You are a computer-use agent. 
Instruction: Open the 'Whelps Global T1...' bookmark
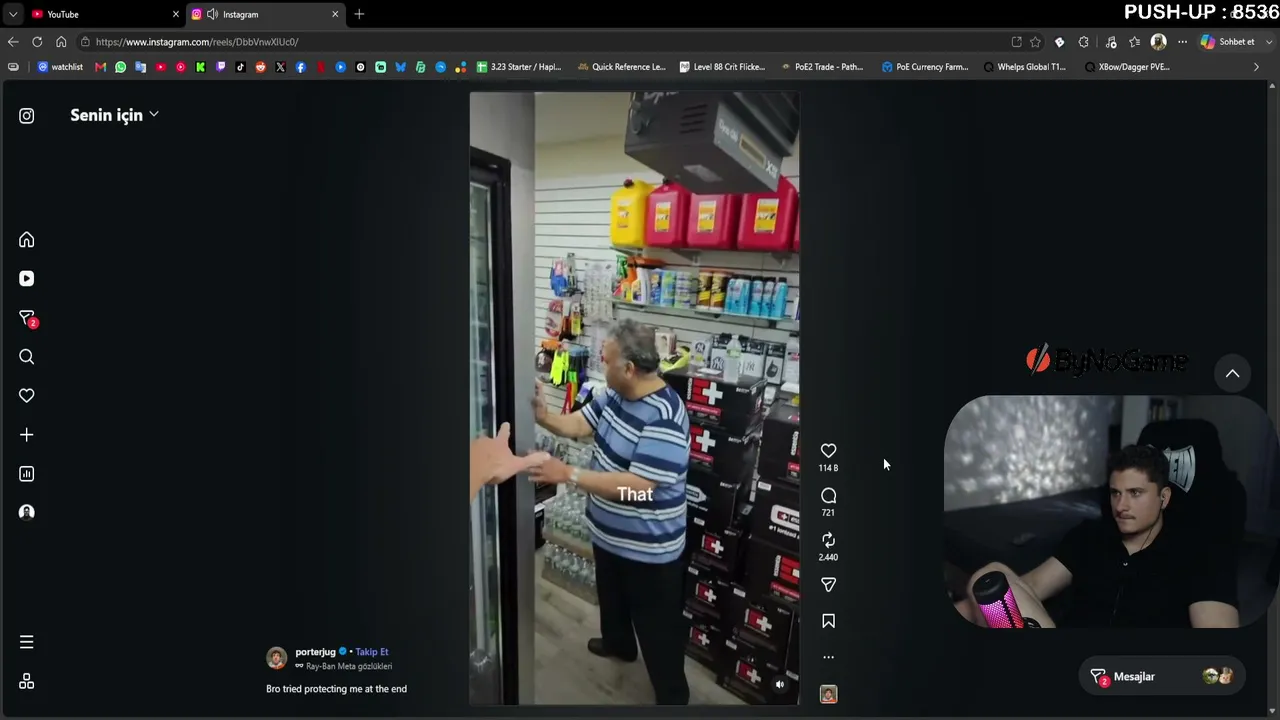tap(1025, 67)
